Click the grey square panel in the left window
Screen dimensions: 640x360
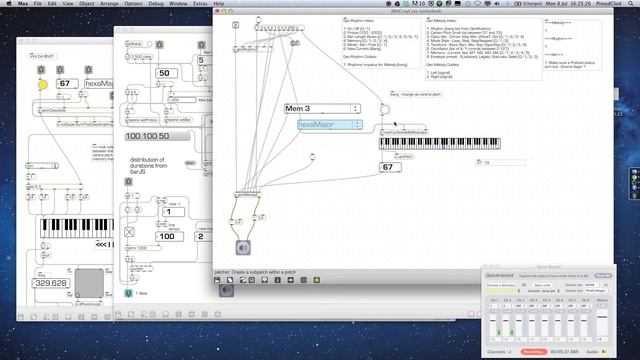pyautogui.click(x=89, y=283)
